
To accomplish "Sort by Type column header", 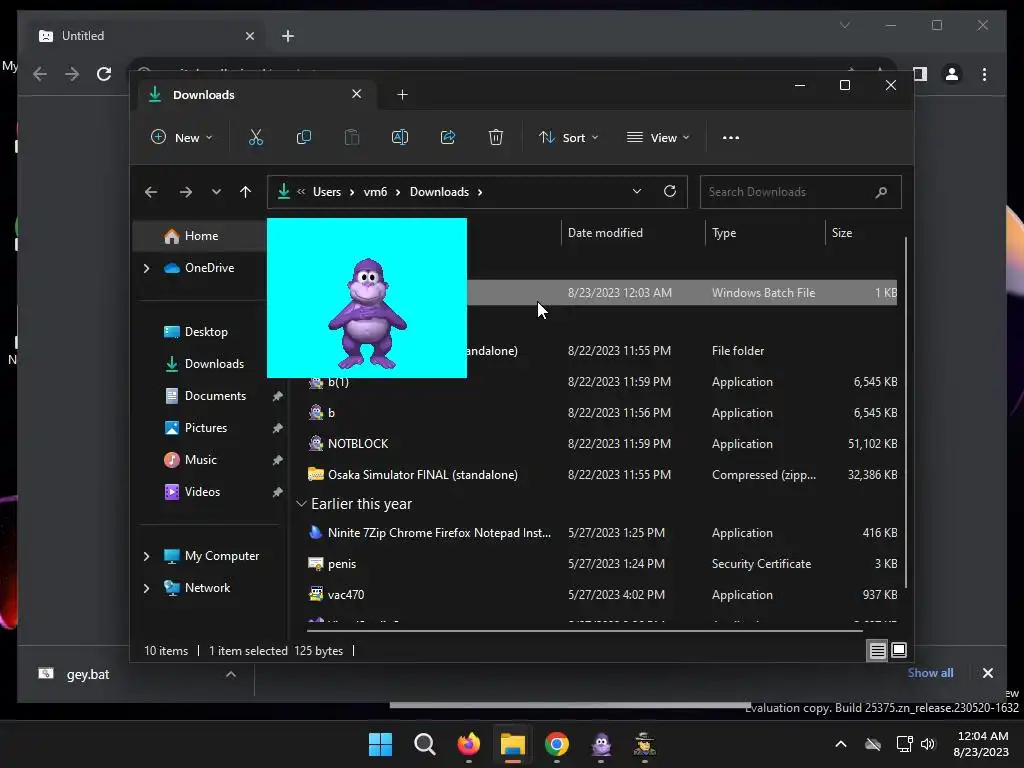I will pos(765,233).
